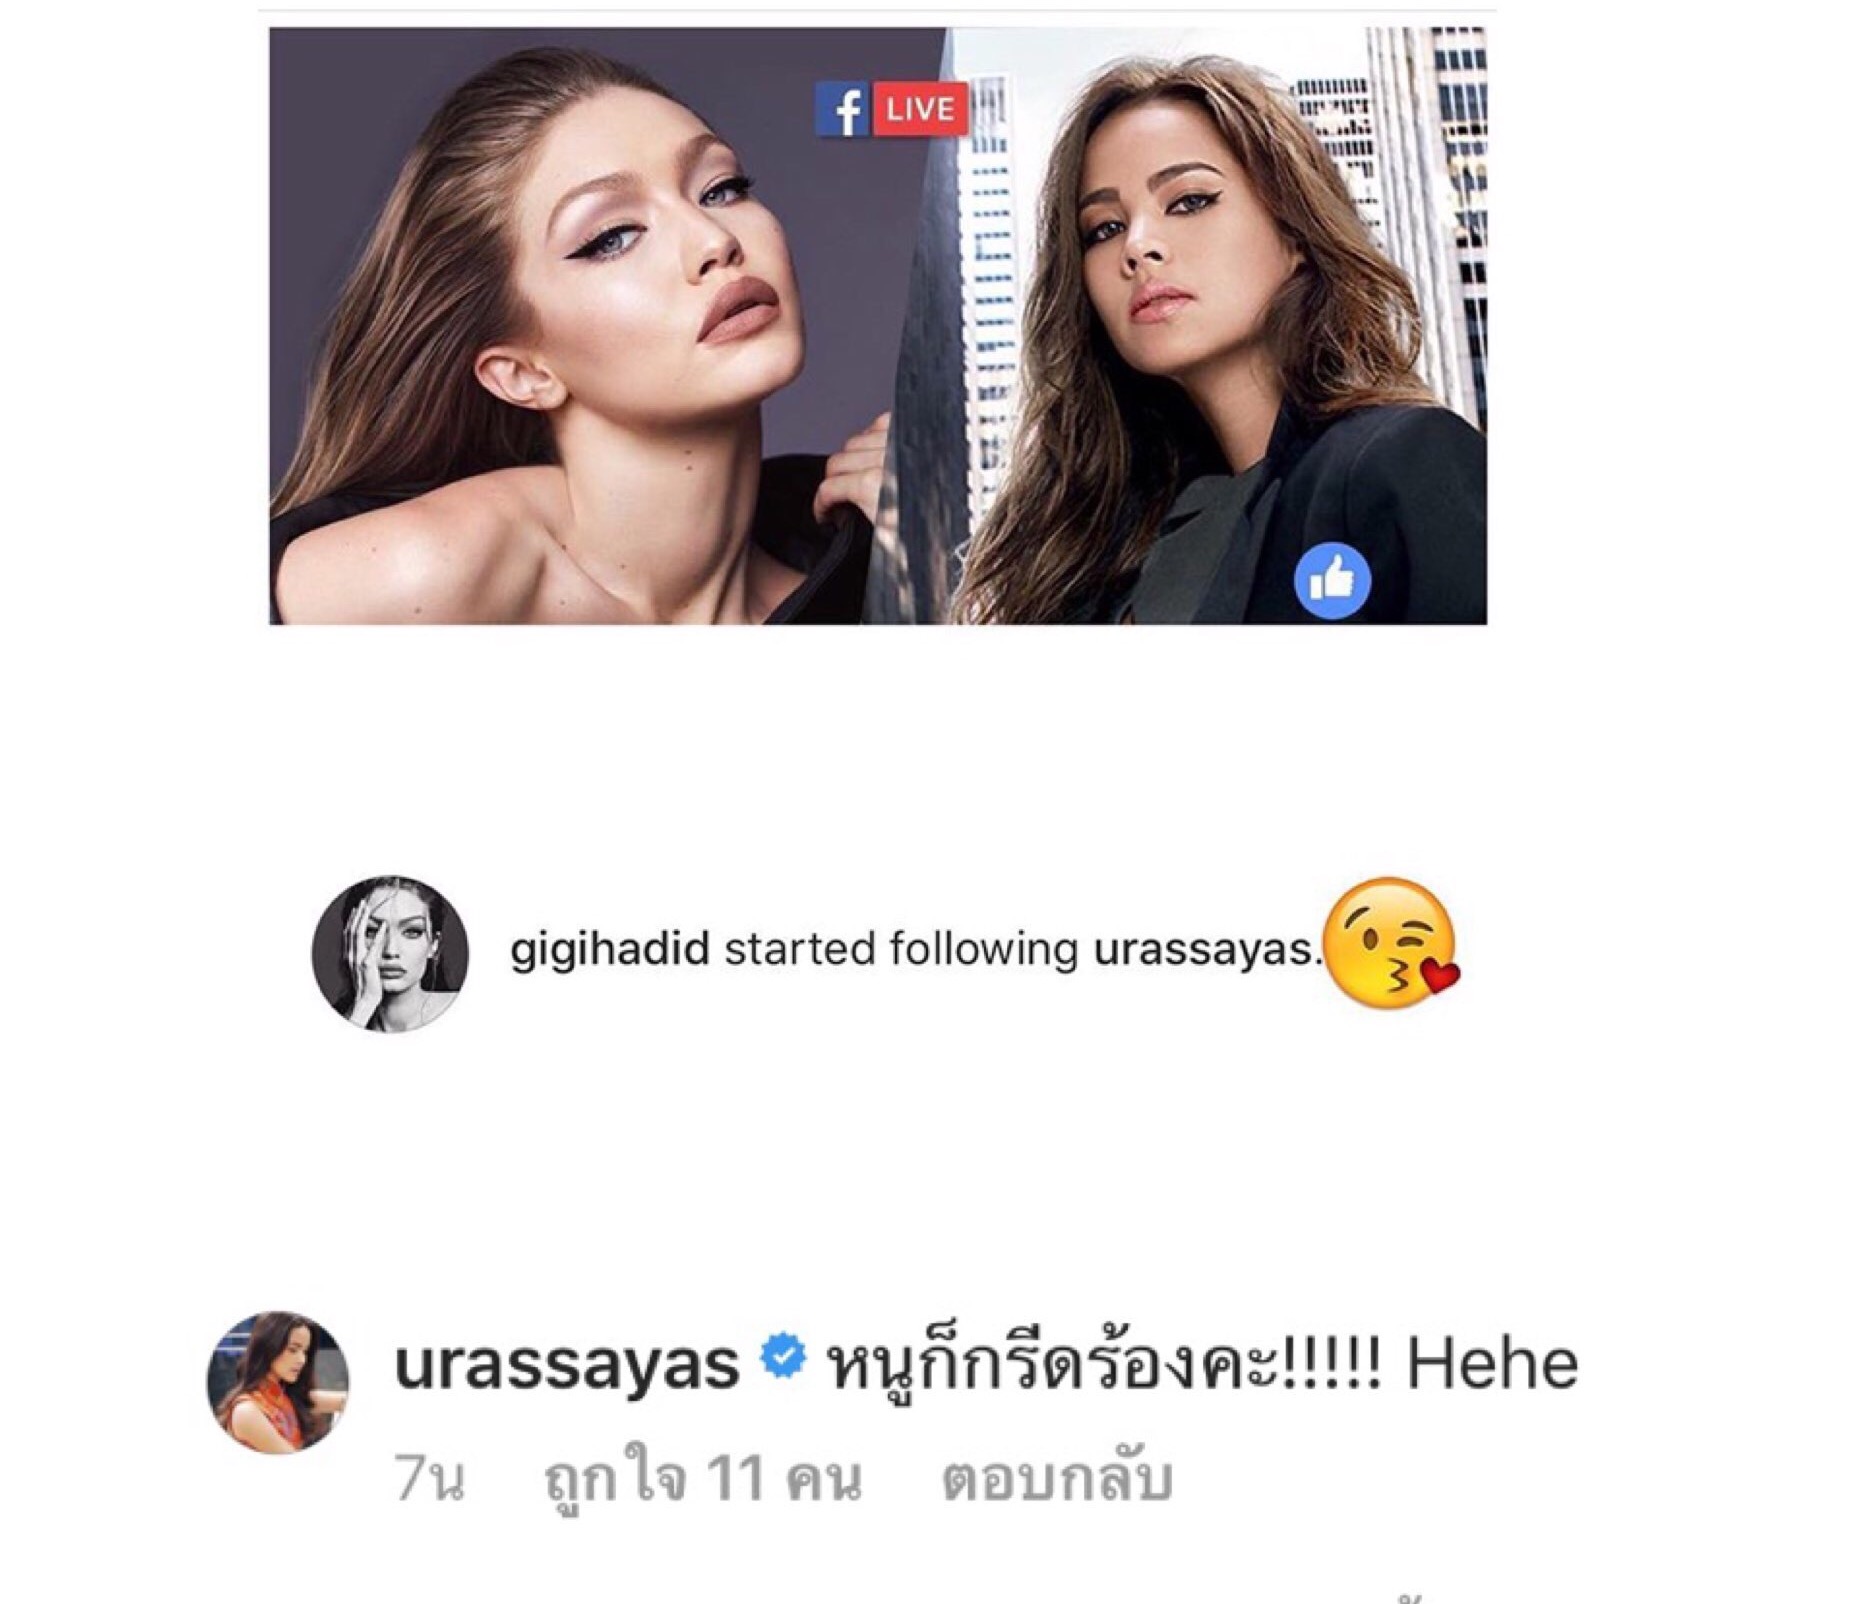Viewport: 1874px width, 1604px height.
Task: Click the 'started following' notification text
Action: click(901, 949)
